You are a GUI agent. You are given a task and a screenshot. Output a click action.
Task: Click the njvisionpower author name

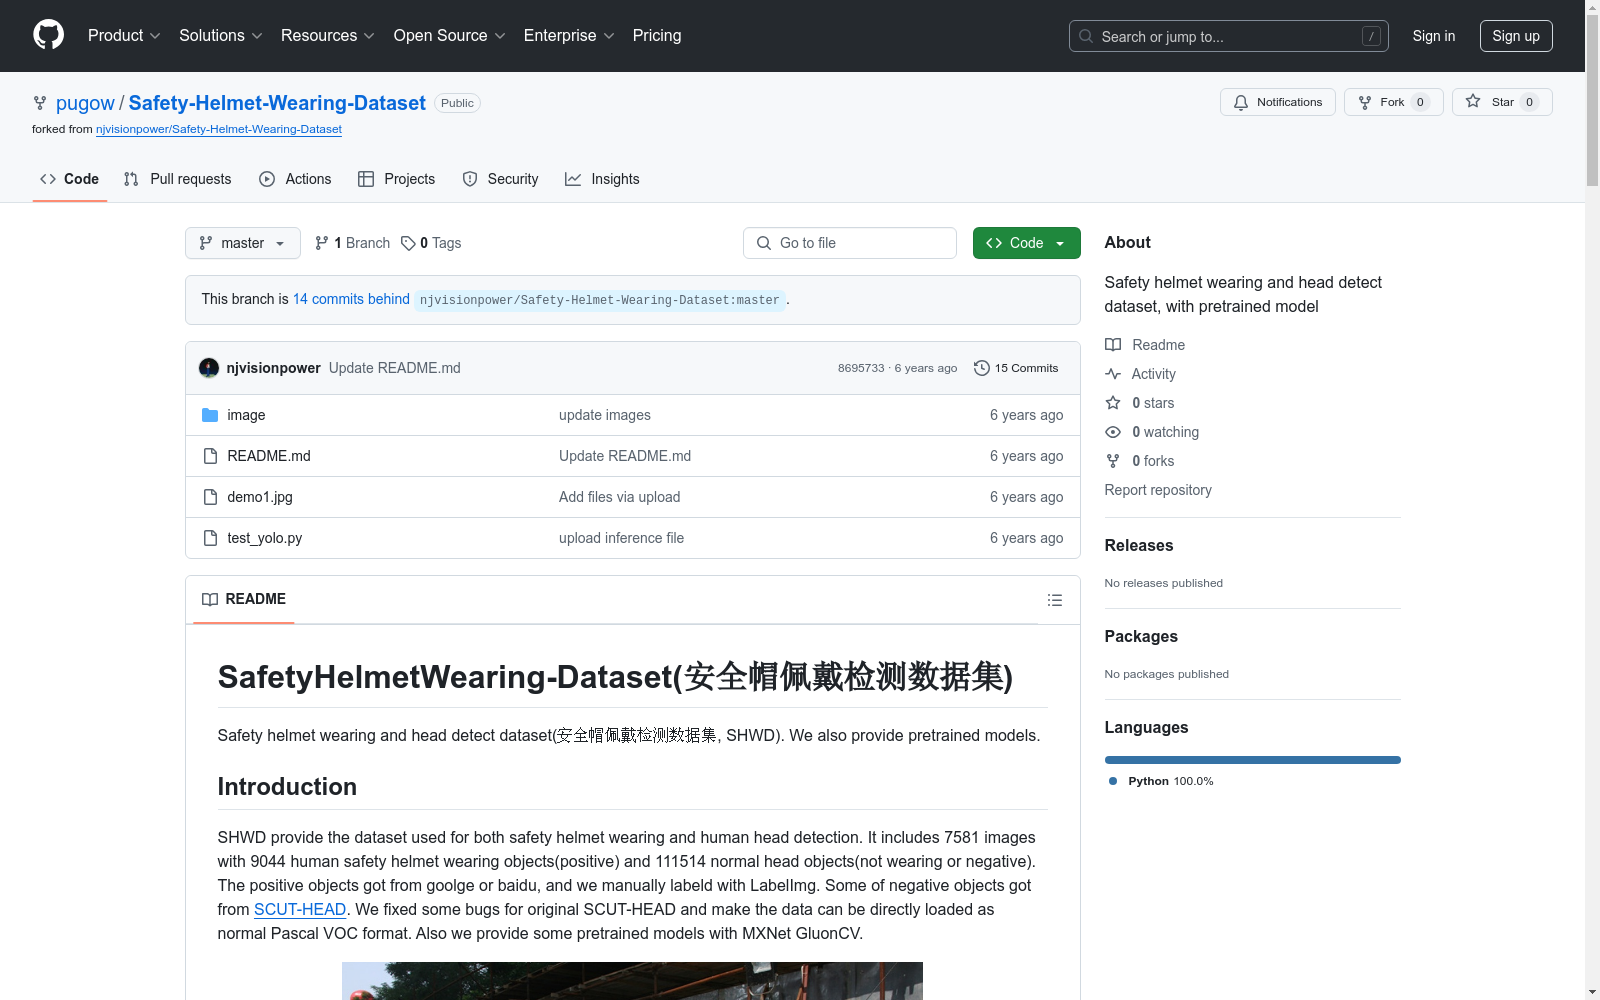(274, 368)
